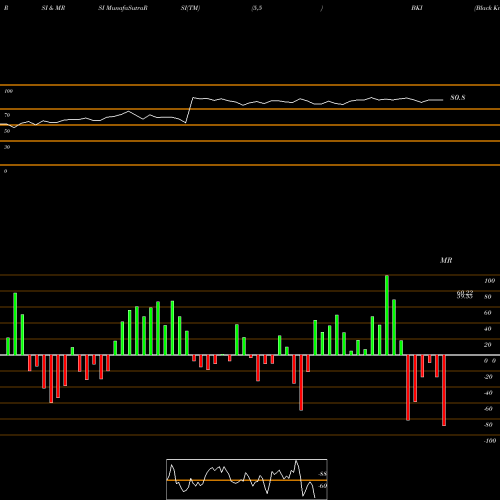Click the overlapping 69.22 value label in MR panel
Image resolution: width=500 pixels, height=500 pixels.
pos(465,294)
